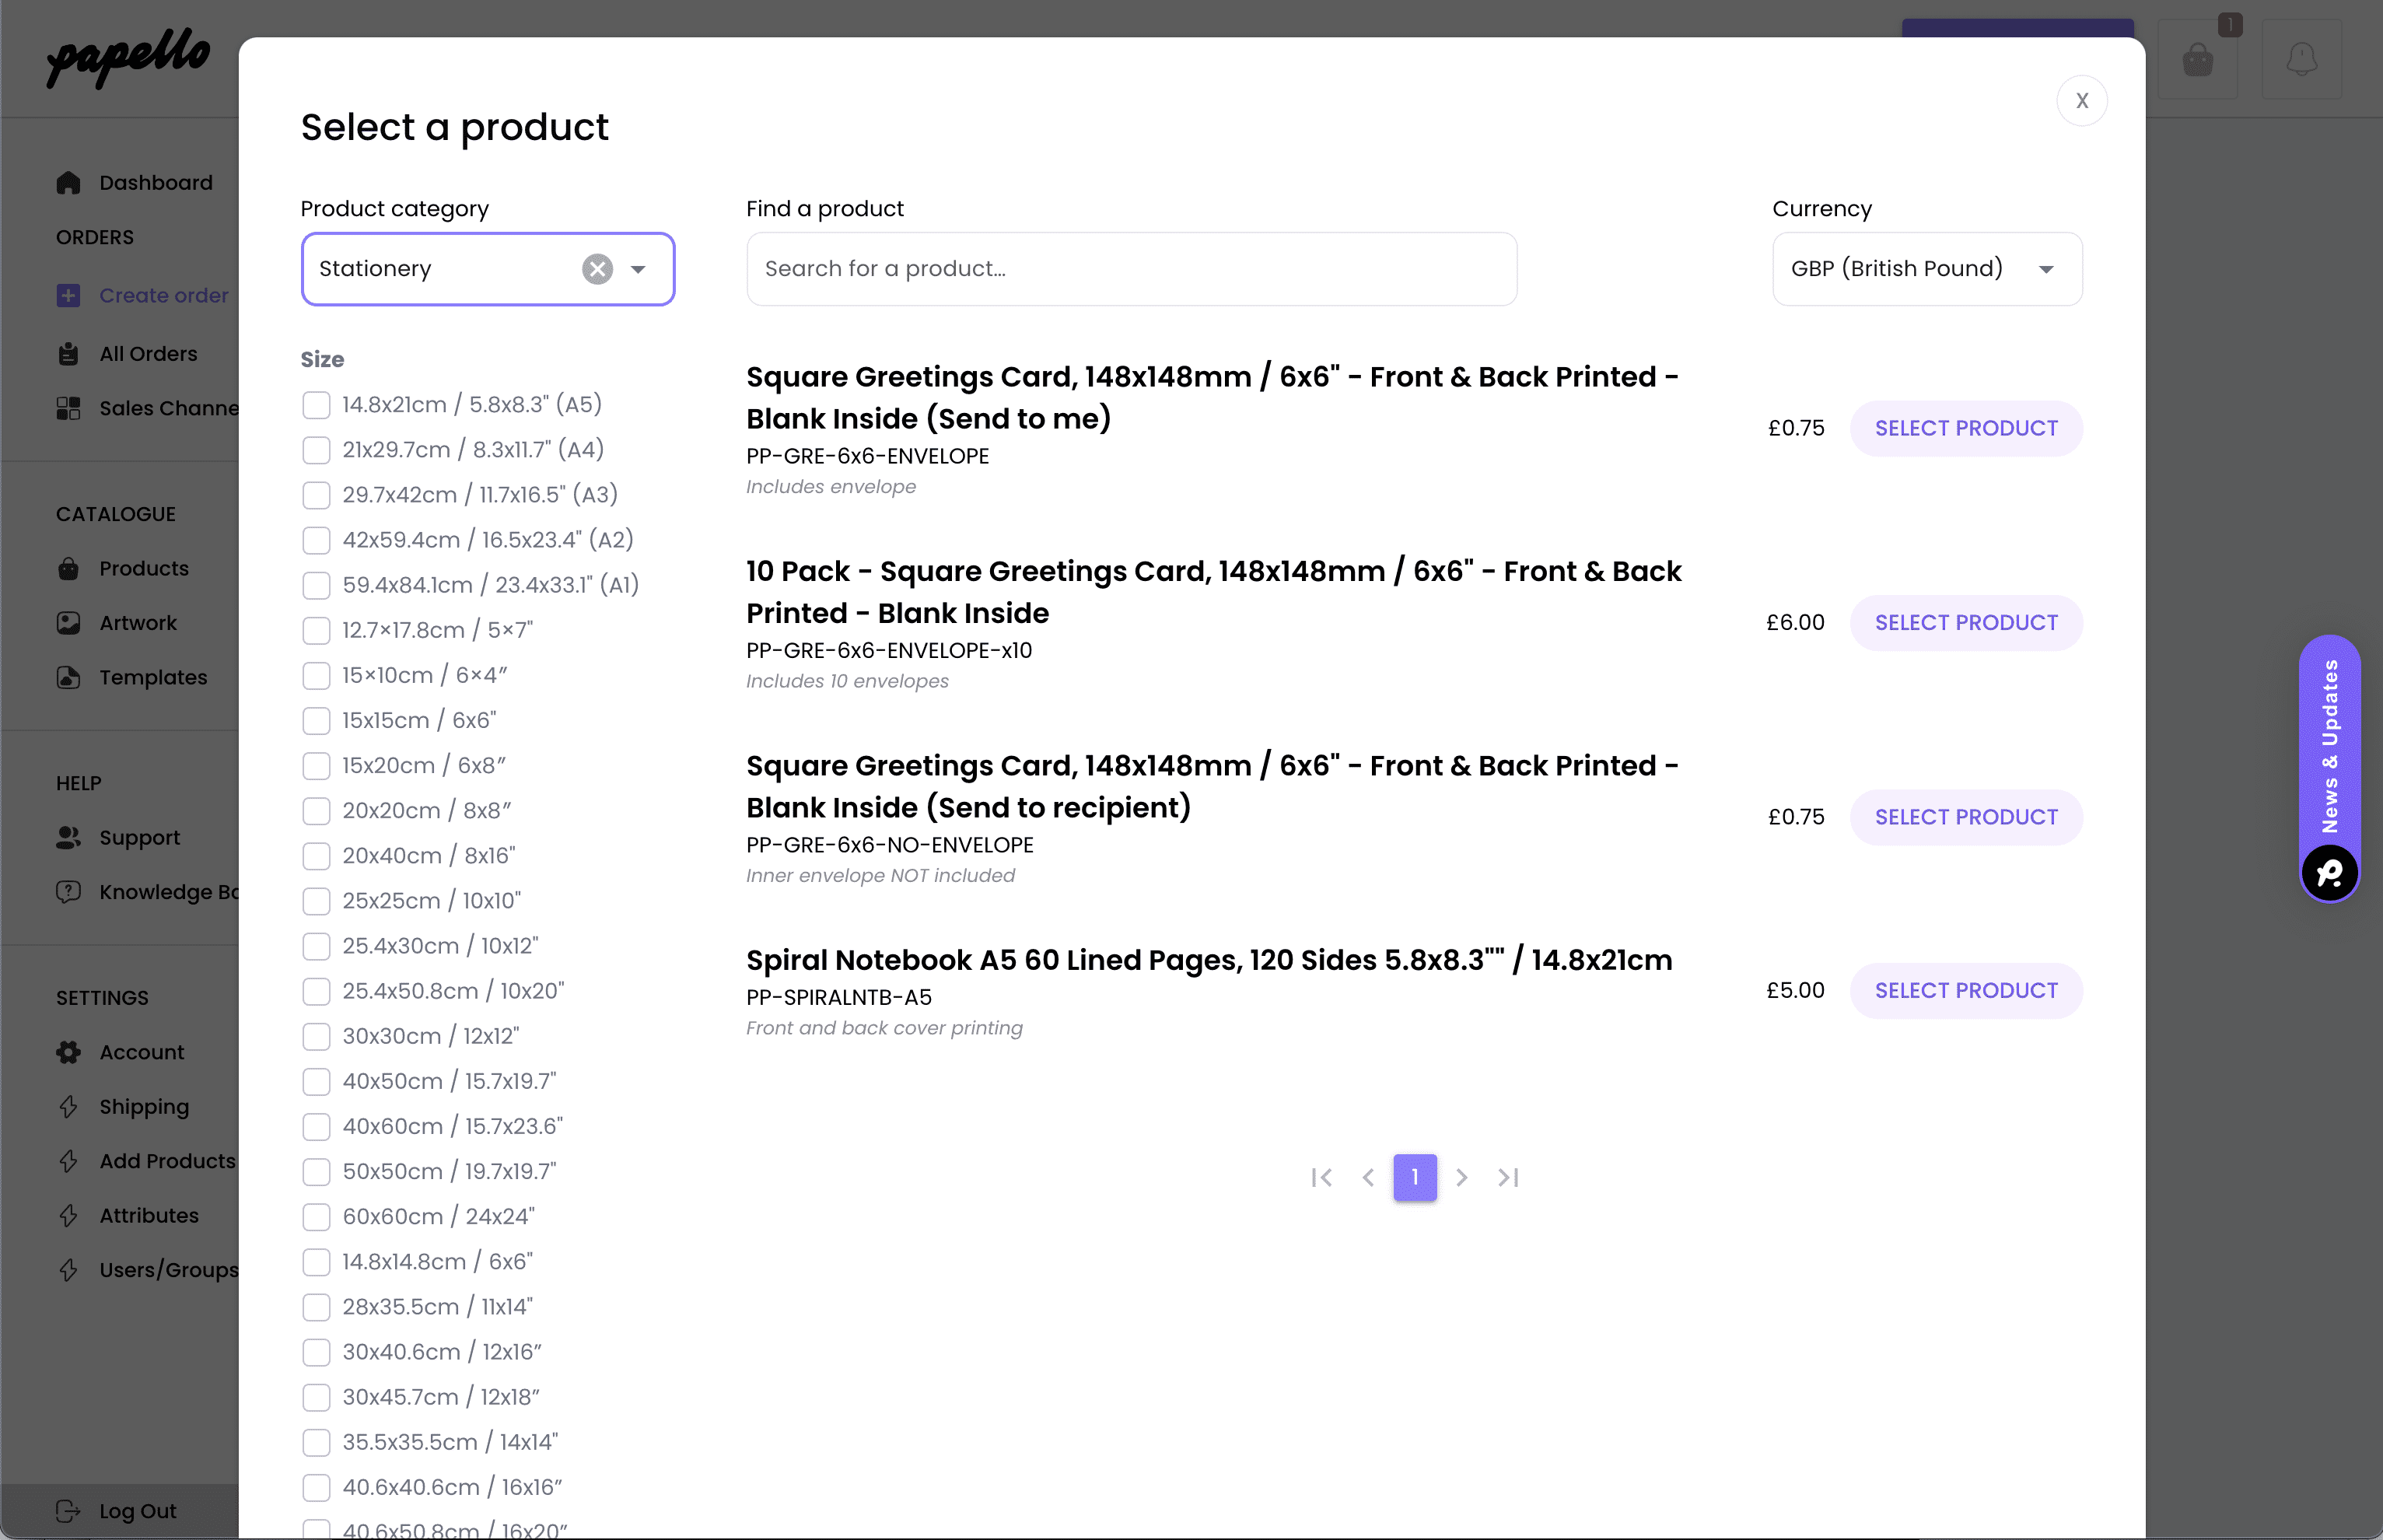Close the Select a product dialog
This screenshot has height=1540, width=2383.
pyautogui.click(x=2082, y=100)
